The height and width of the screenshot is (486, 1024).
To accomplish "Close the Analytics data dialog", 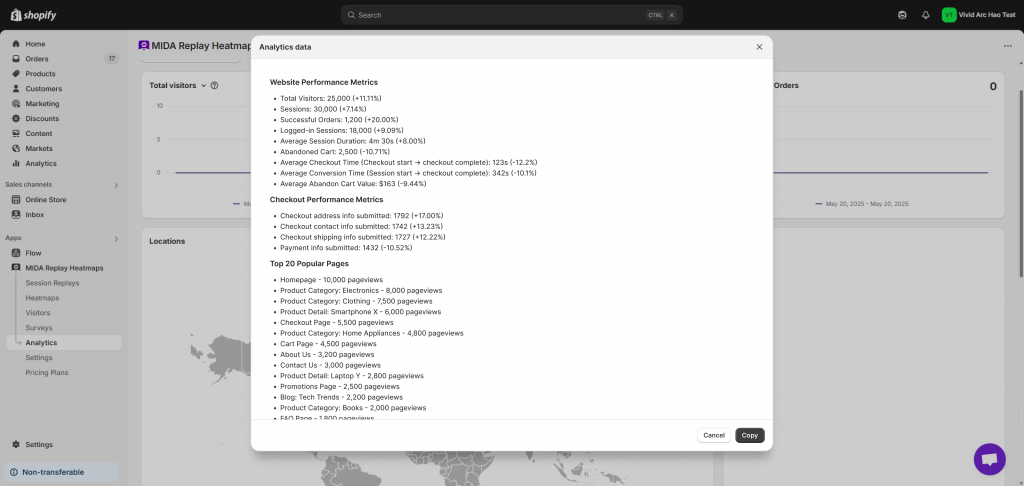I will [759, 47].
